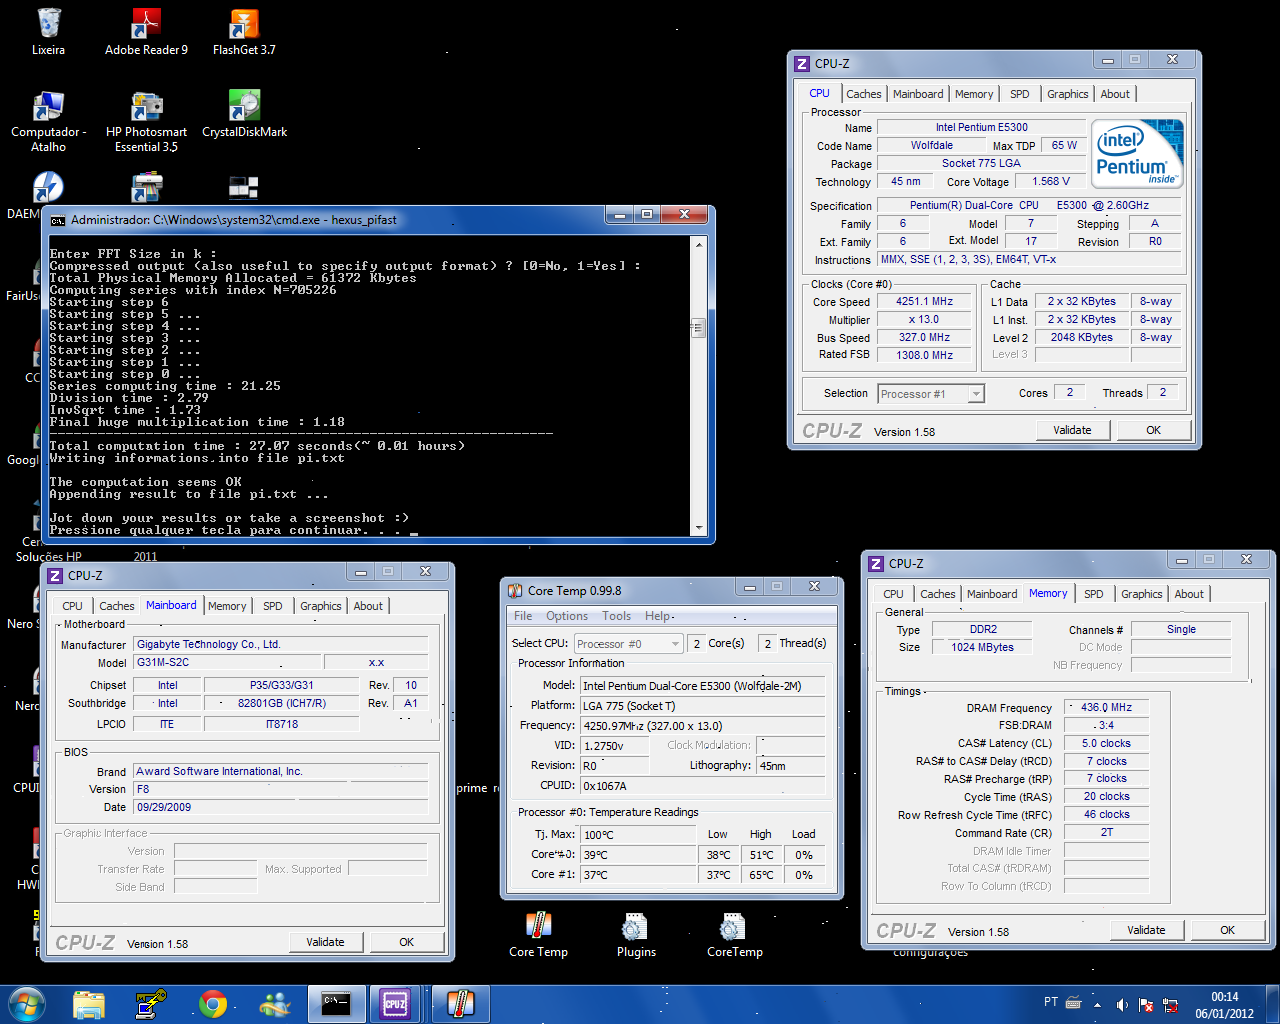1280x1024 pixels.
Task: Click the Intel Pentium inside logo
Action: click(x=1138, y=154)
